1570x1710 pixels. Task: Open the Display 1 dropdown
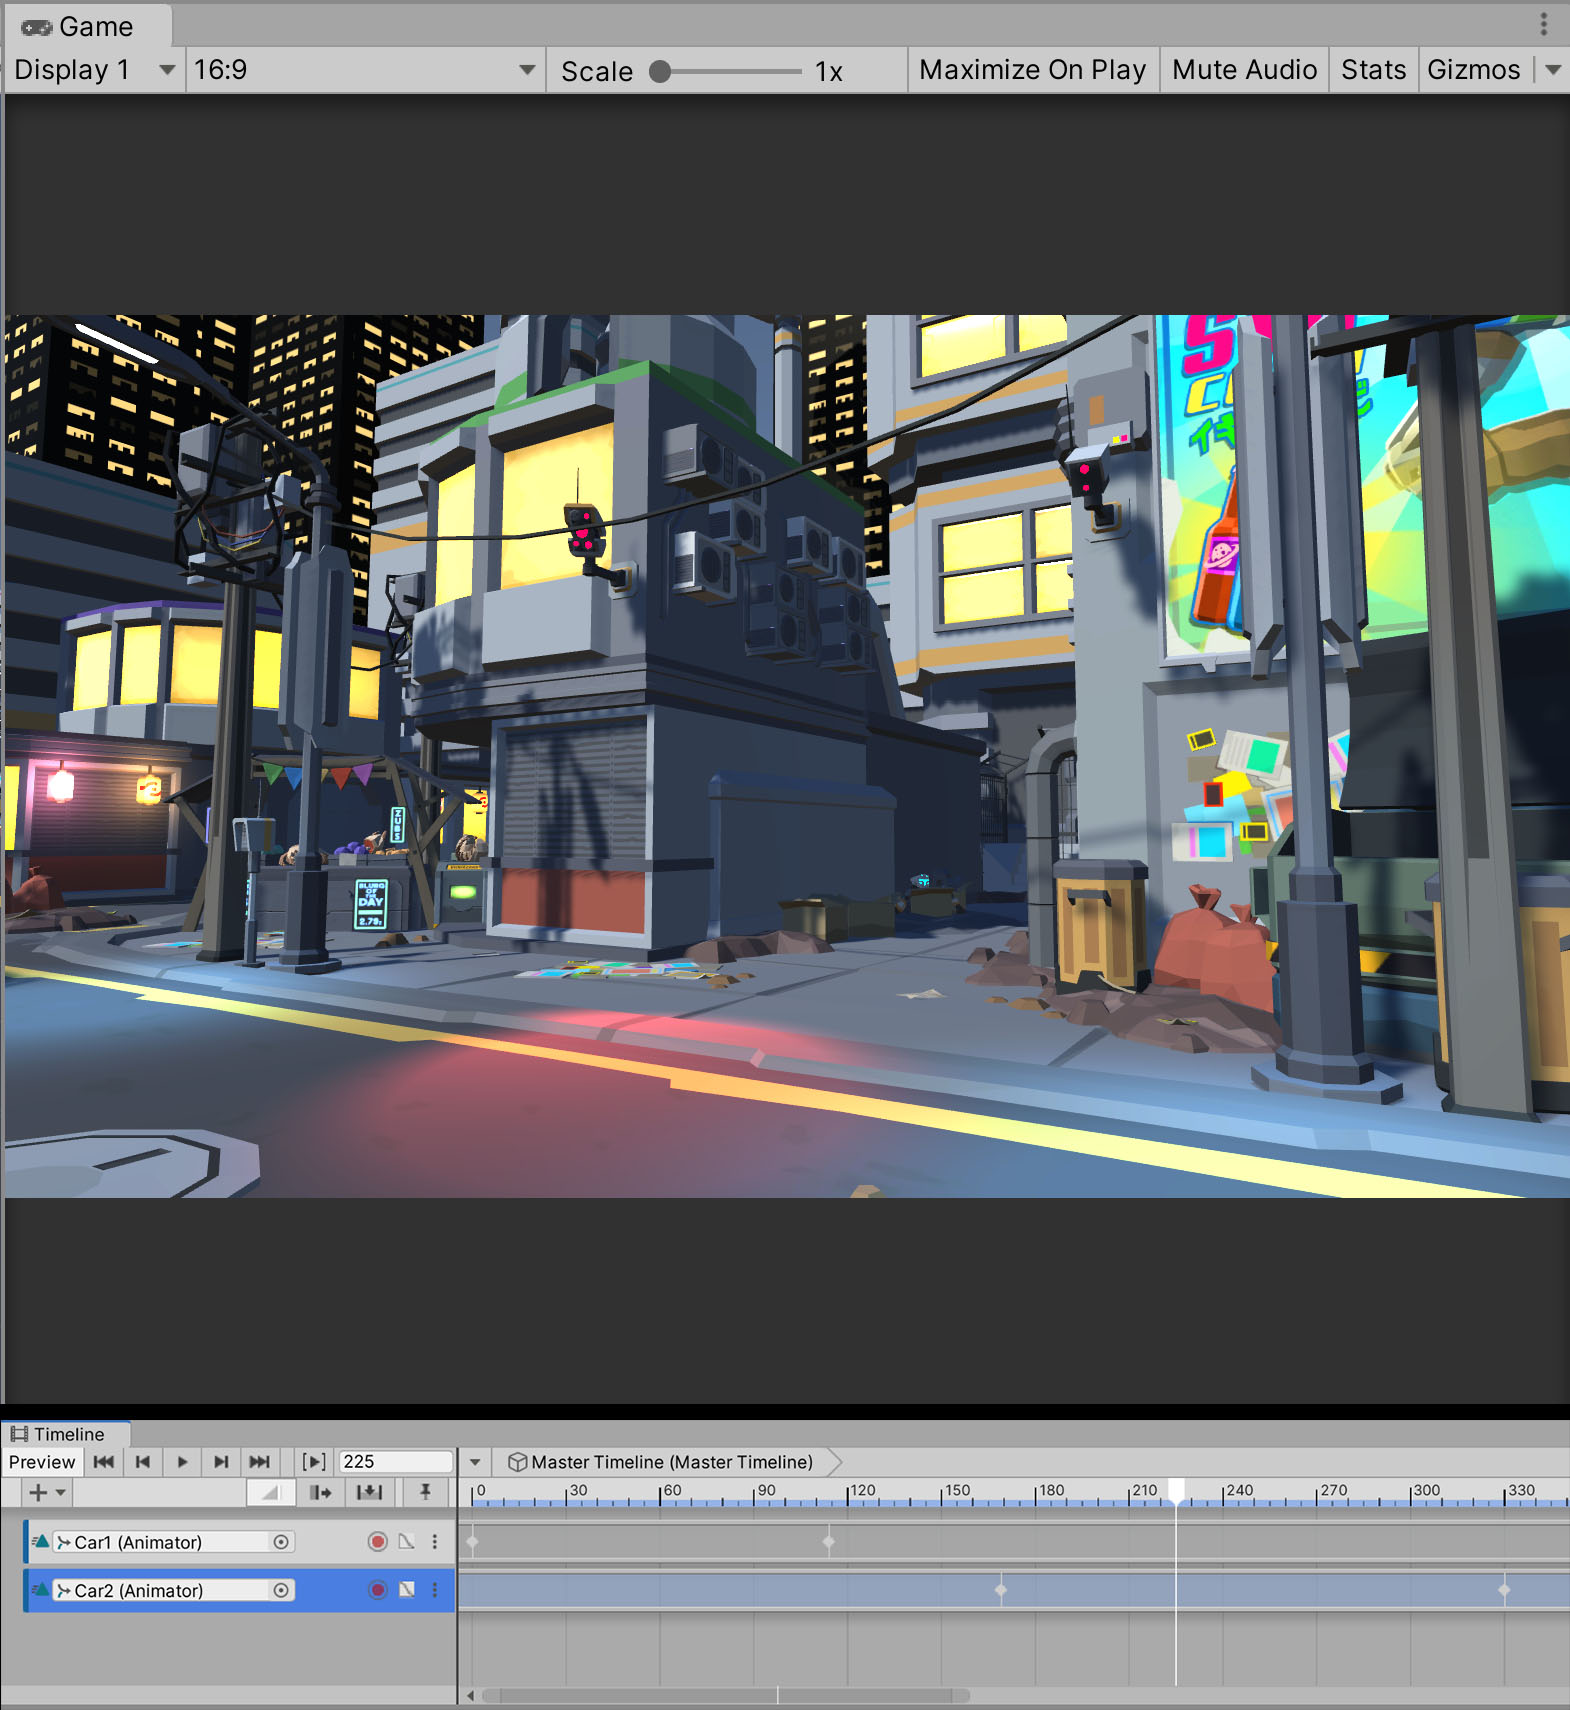pos(94,70)
